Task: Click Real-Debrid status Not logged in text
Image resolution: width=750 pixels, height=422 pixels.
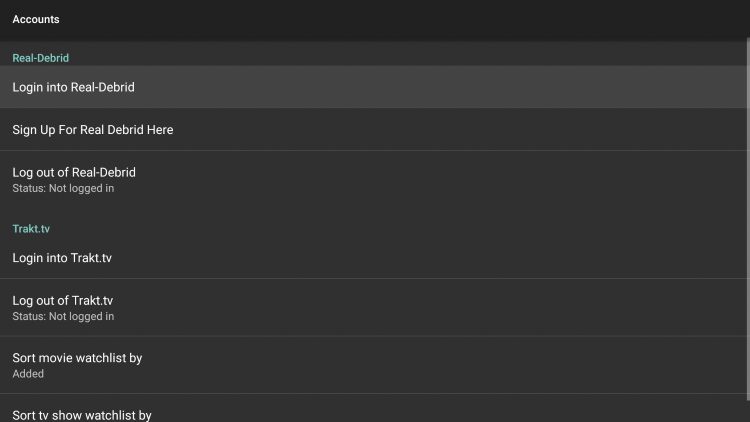Action: pos(63,189)
